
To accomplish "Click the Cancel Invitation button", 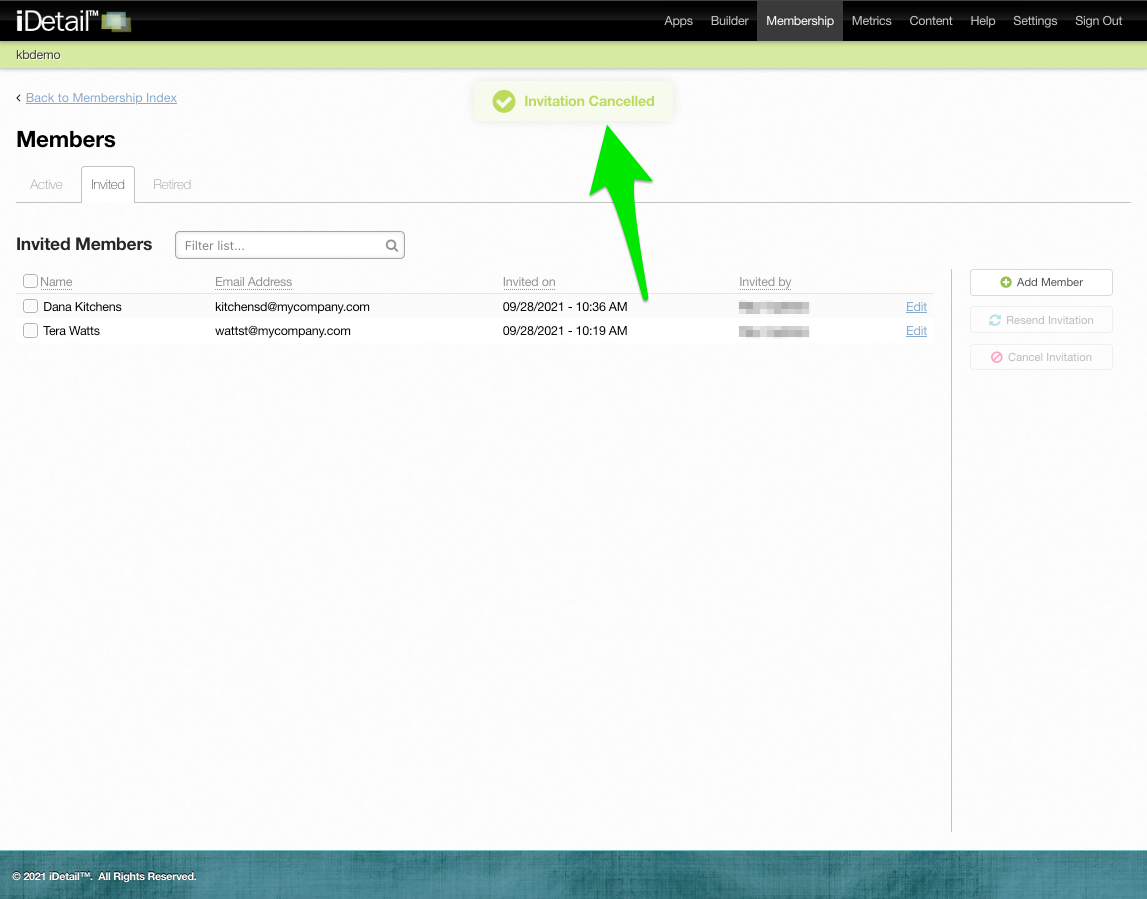I will coord(1041,357).
